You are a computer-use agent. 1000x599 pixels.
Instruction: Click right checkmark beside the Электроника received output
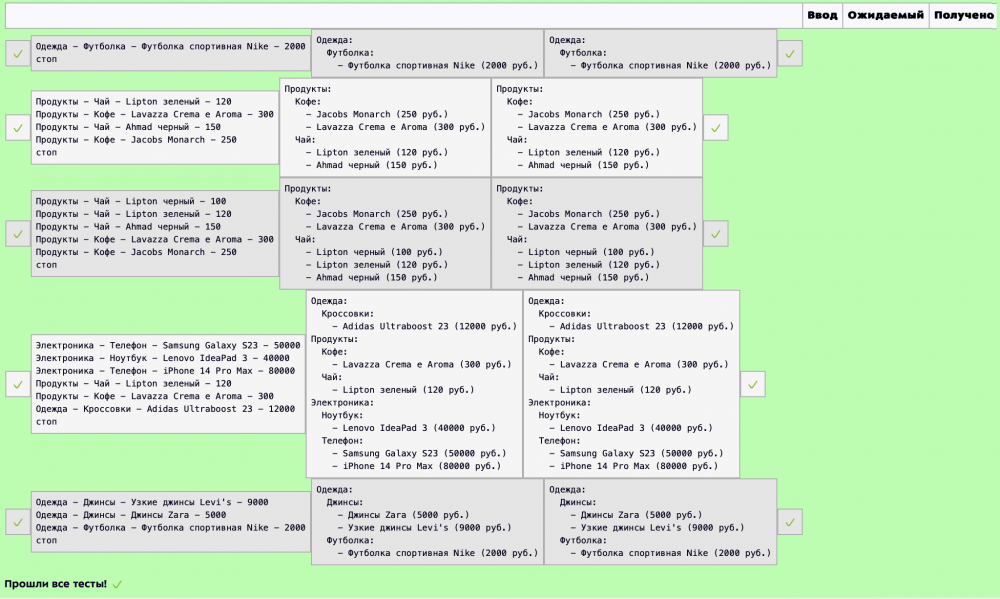[x=753, y=384]
